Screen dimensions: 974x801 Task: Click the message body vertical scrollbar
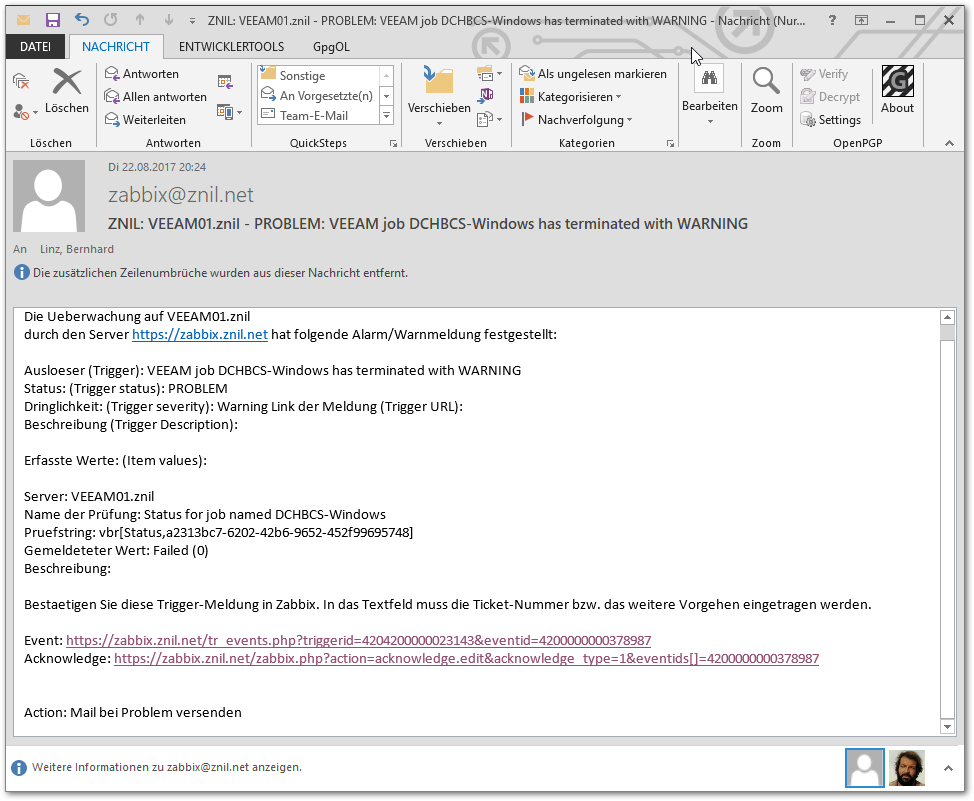(947, 520)
